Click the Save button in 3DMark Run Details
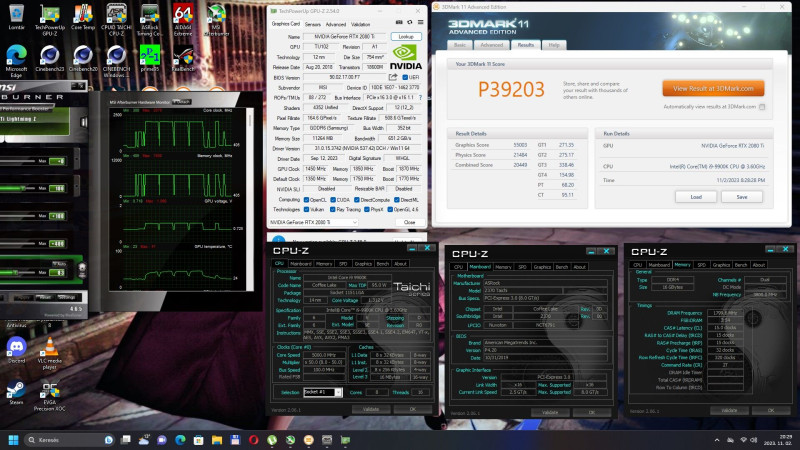Viewport: 800px width, 450px height. 742,197
